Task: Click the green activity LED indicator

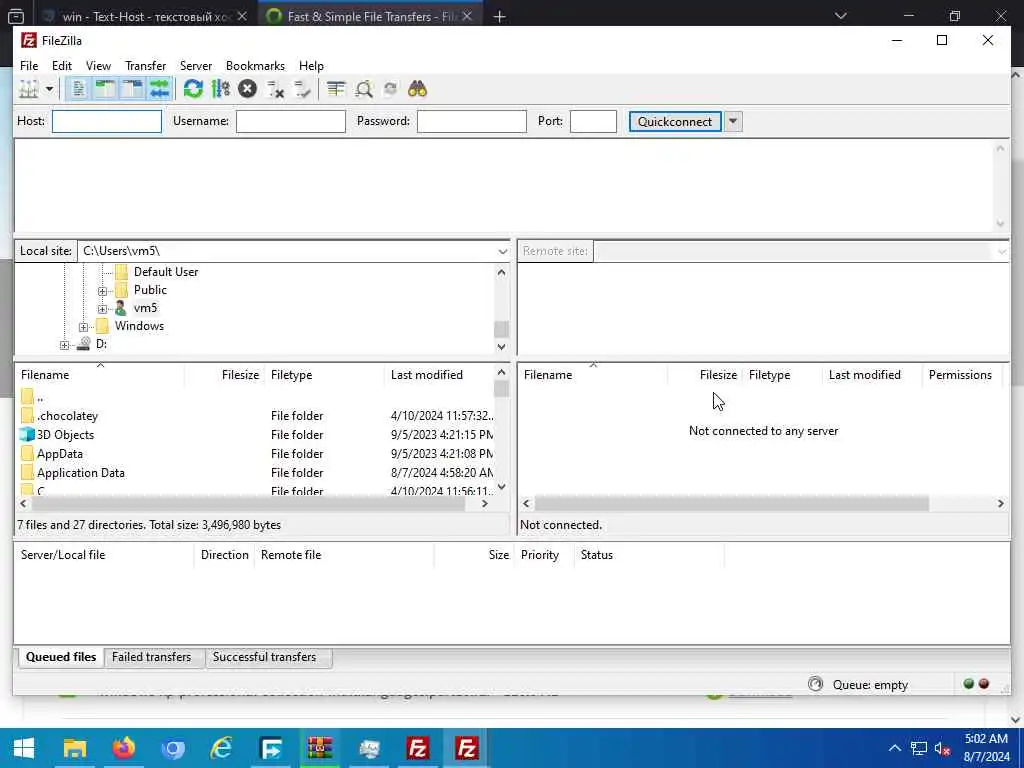Action: coord(968,684)
